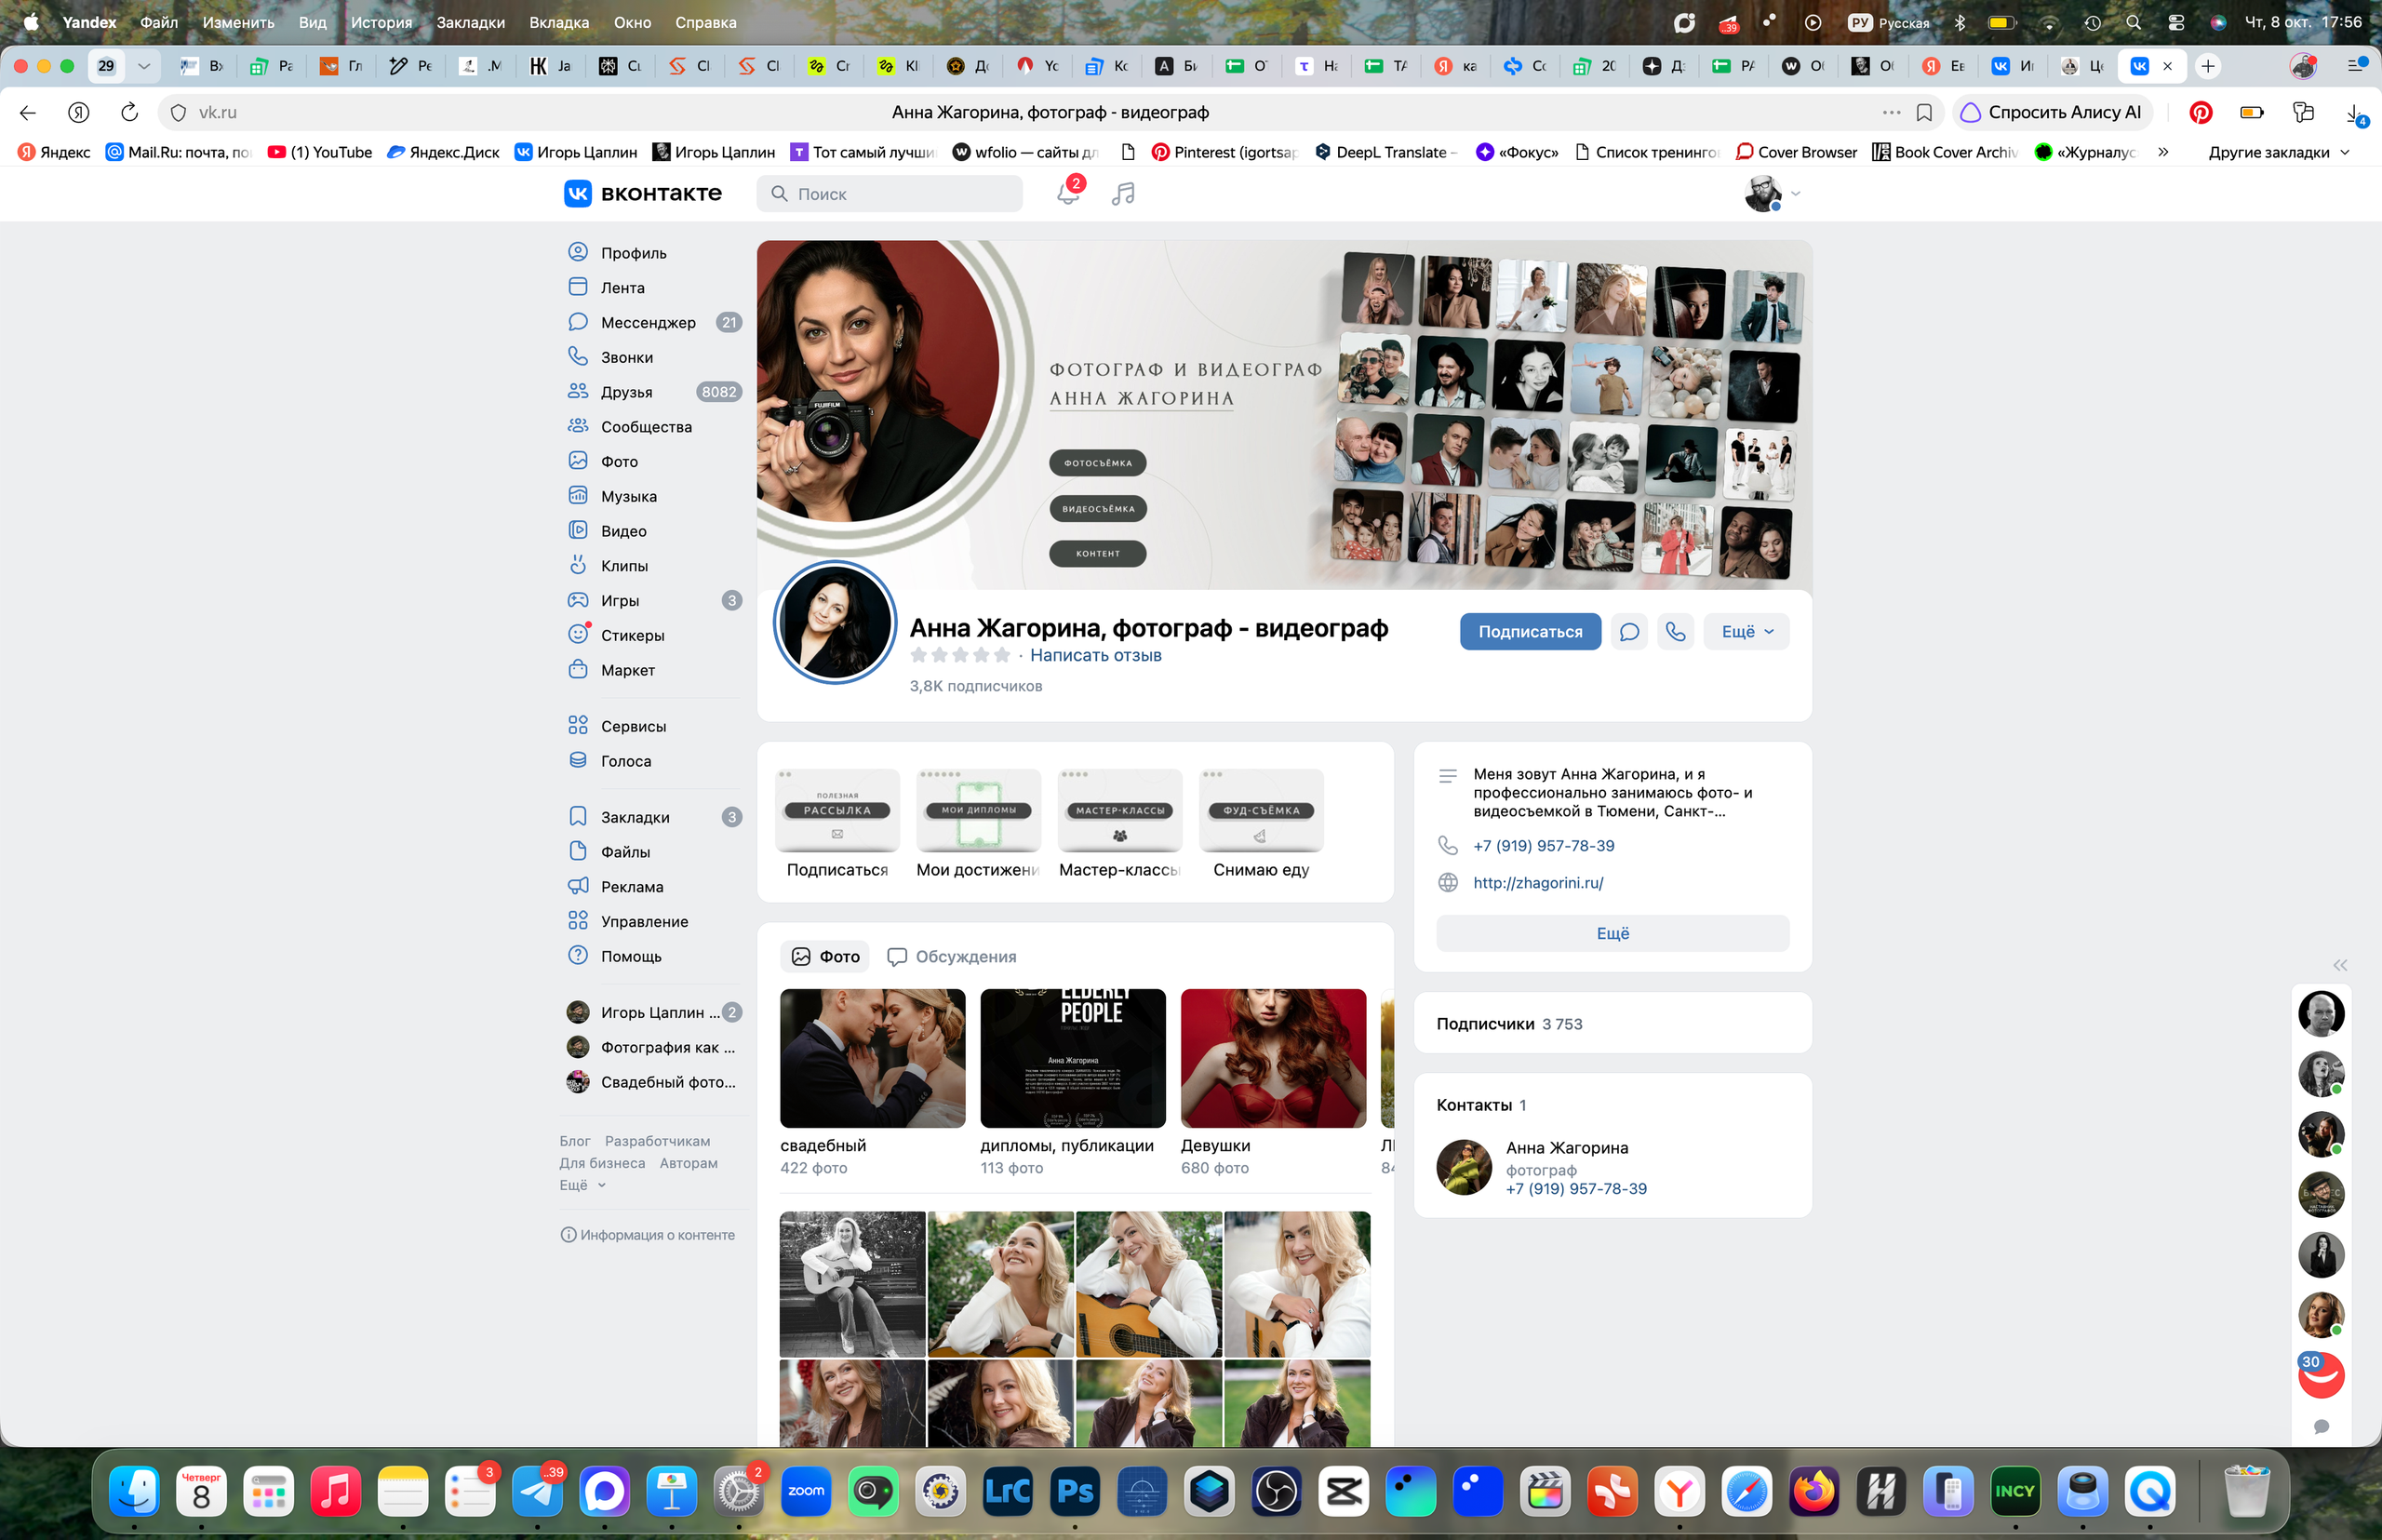2382x1540 pixels.
Task: Click Написать отзыв link
Action: (1095, 656)
